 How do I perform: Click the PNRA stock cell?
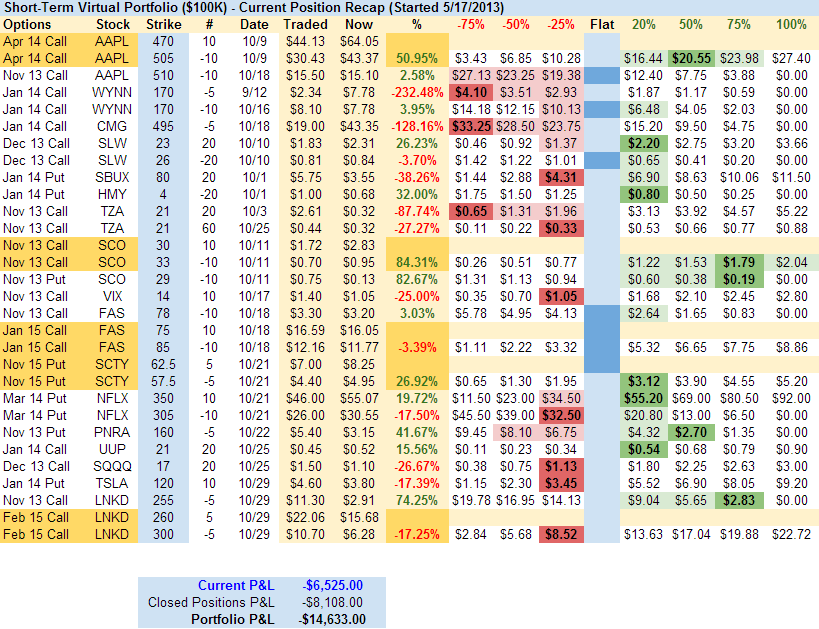[112, 432]
